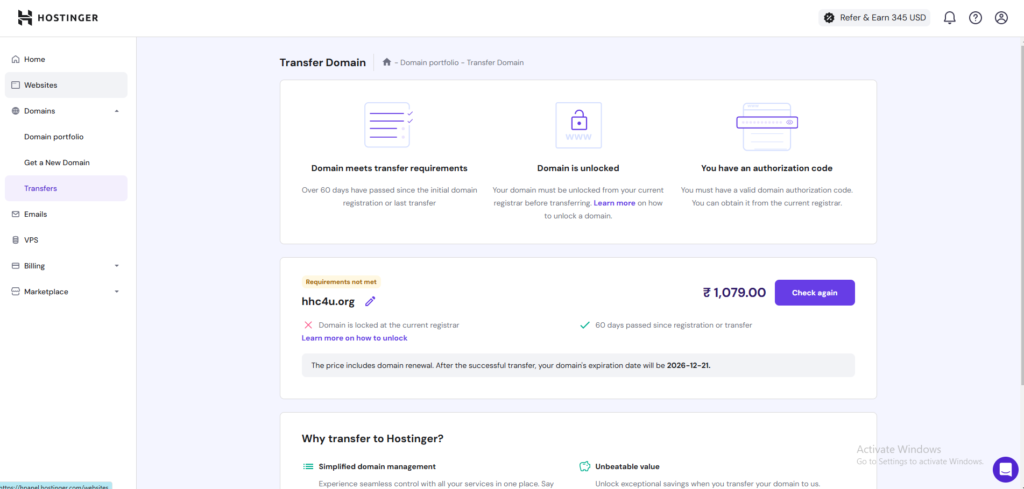Open Emails in sidebar
The width and height of the screenshot is (1024, 489).
[x=66, y=214]
